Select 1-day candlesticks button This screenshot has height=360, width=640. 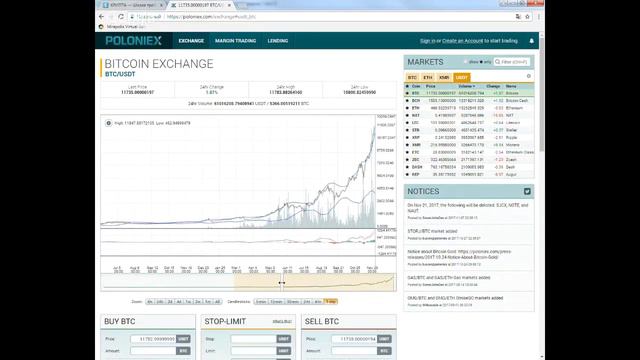[x=330, y=302]
